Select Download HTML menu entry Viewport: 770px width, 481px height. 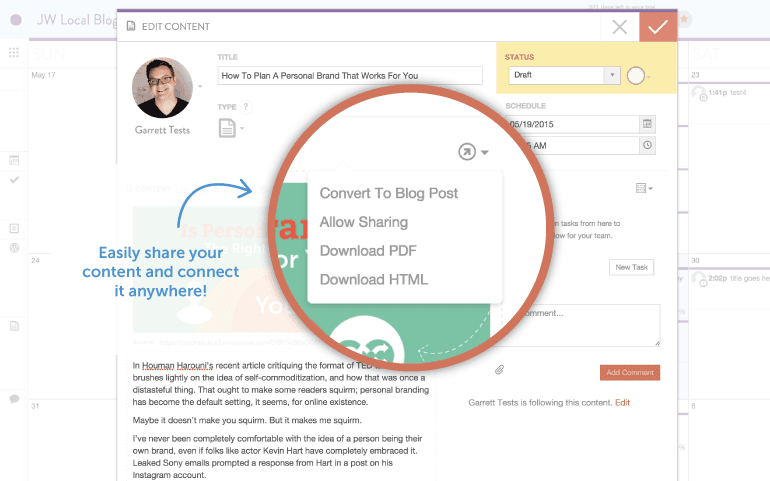pyautogui.click(x=374, y=280)
